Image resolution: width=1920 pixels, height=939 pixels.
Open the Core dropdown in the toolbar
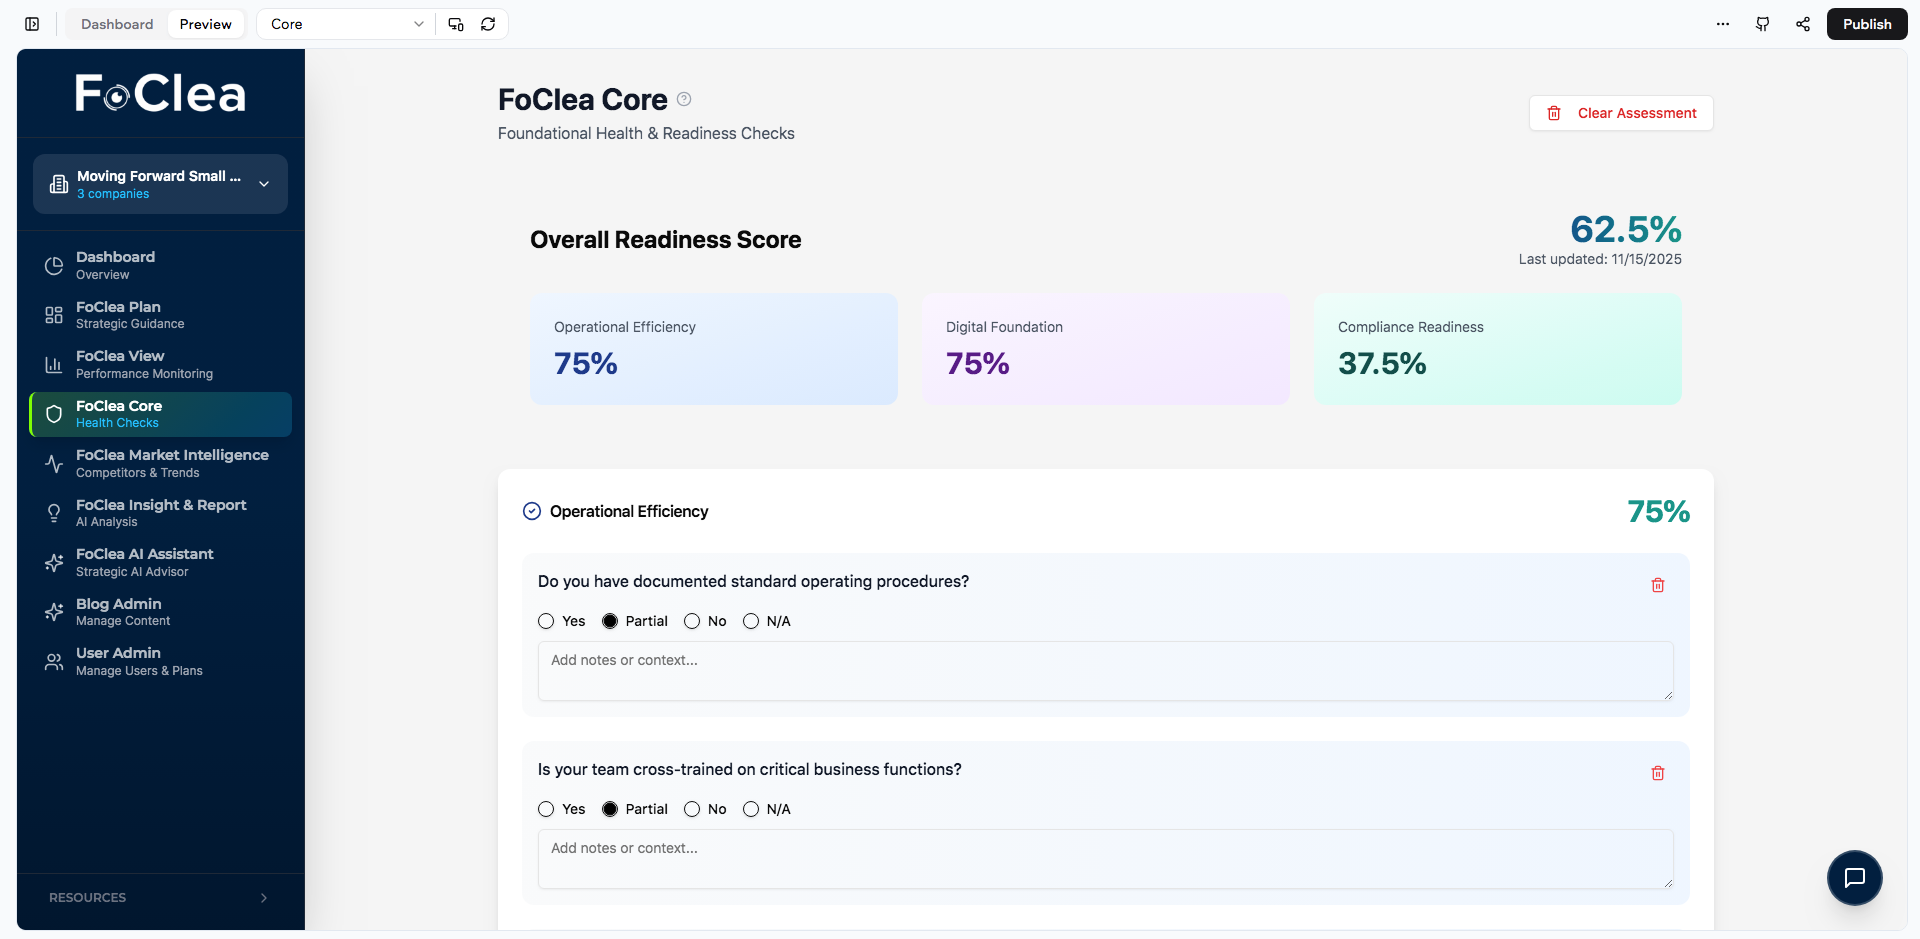click(344, 23)
